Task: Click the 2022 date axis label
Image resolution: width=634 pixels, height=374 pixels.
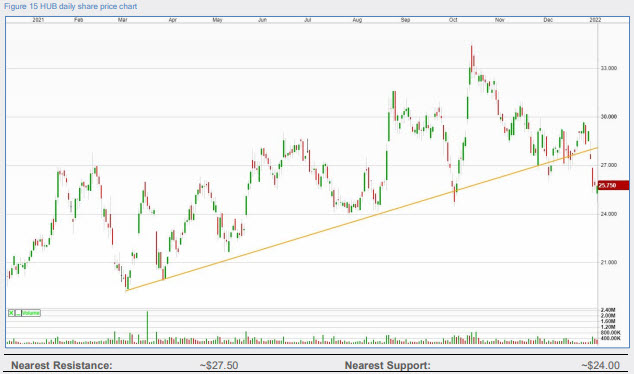Action: tap(595, 20)
